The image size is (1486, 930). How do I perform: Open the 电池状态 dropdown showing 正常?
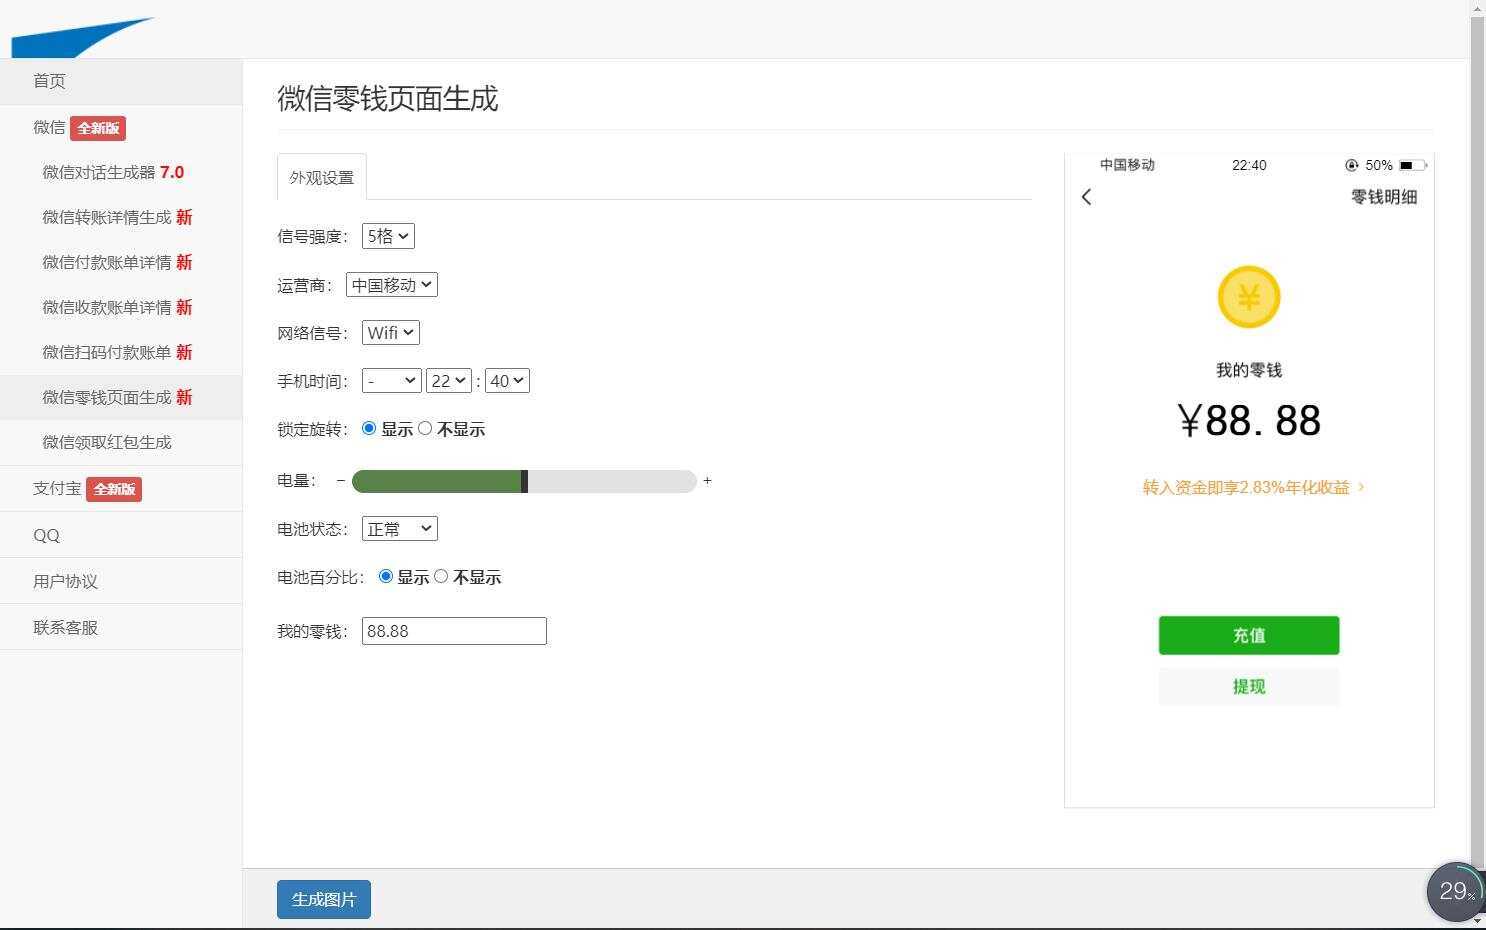point(398,528)
